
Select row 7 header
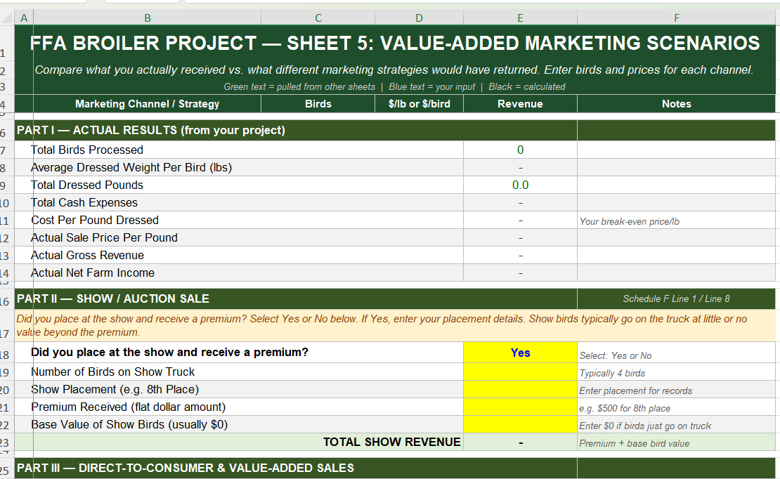pyautogui.click(x=5, y=150)
